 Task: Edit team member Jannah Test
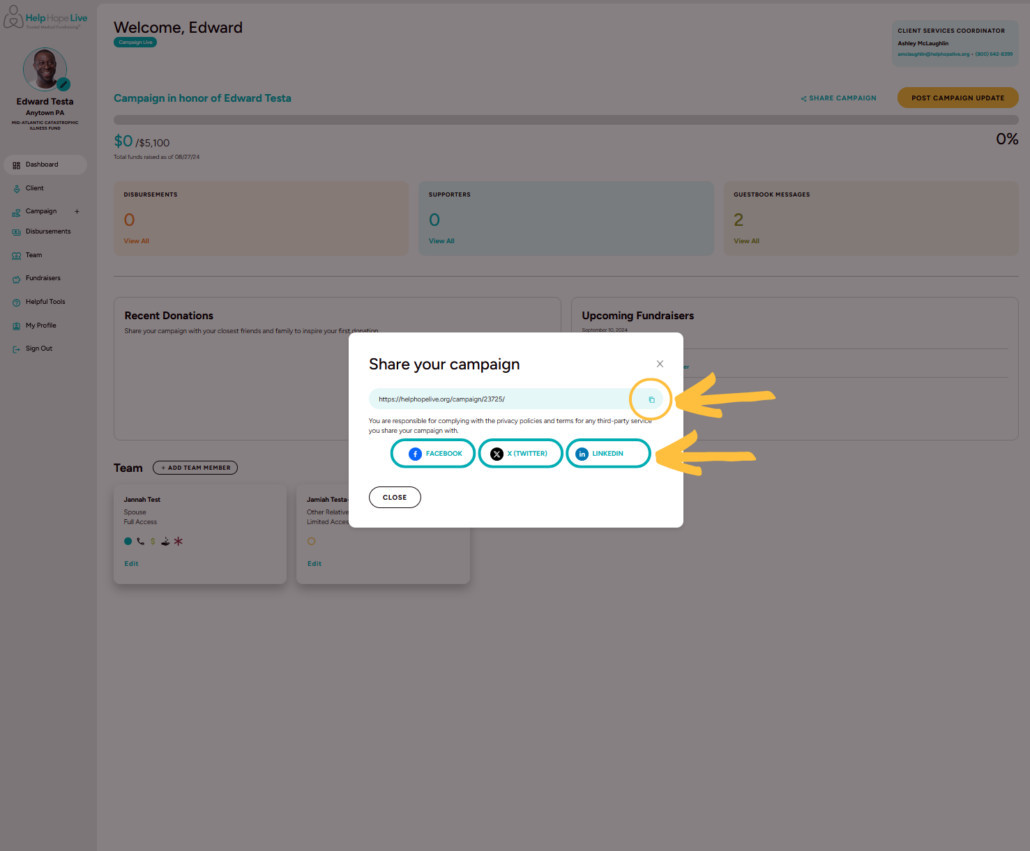click(131, 563)
